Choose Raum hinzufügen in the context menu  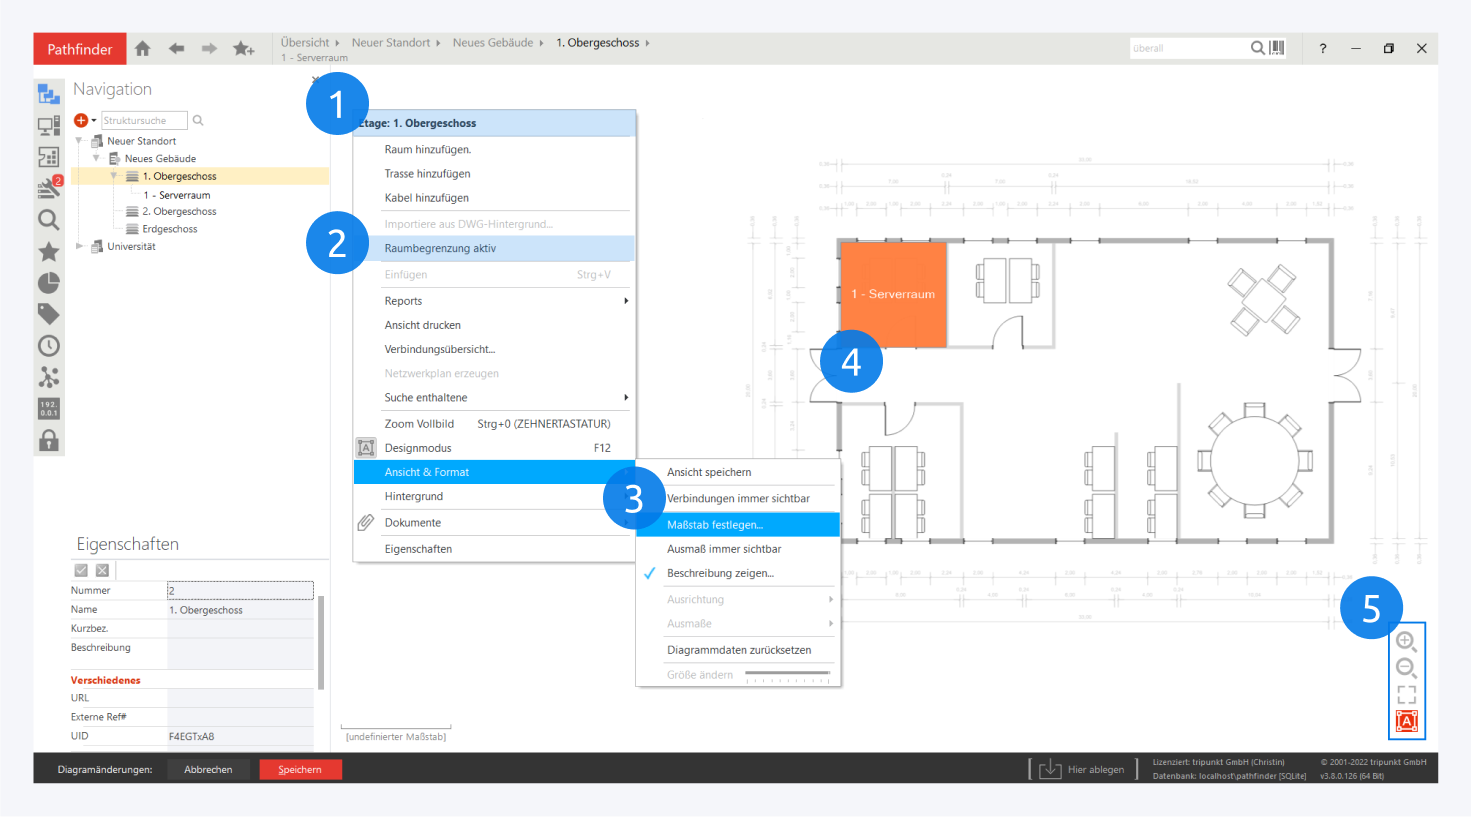[x=427, y=150]
